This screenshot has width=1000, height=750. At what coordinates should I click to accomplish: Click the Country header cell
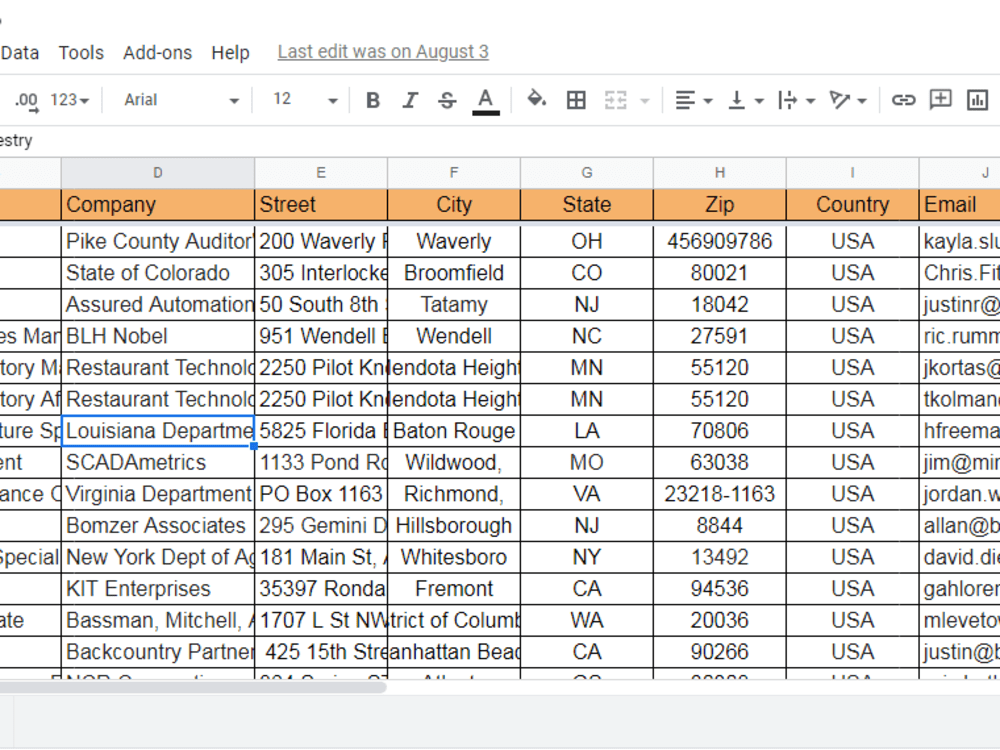853,205
